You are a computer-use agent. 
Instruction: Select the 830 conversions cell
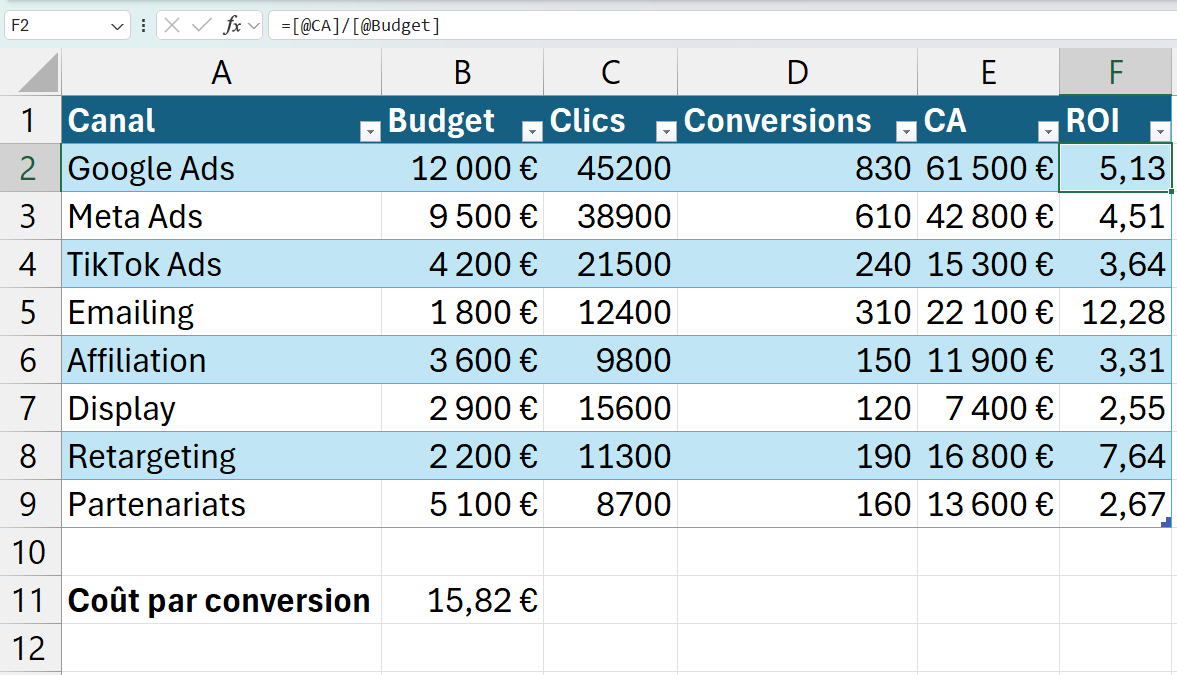[x=797, y=168]
